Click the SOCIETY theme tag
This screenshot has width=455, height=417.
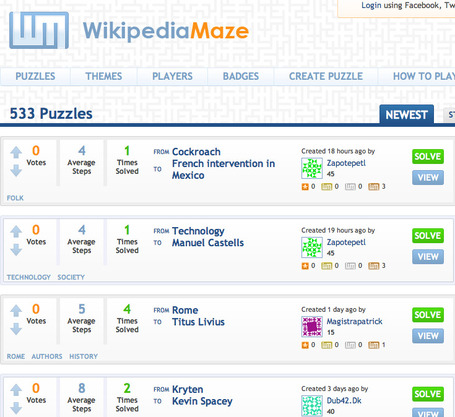71,277
